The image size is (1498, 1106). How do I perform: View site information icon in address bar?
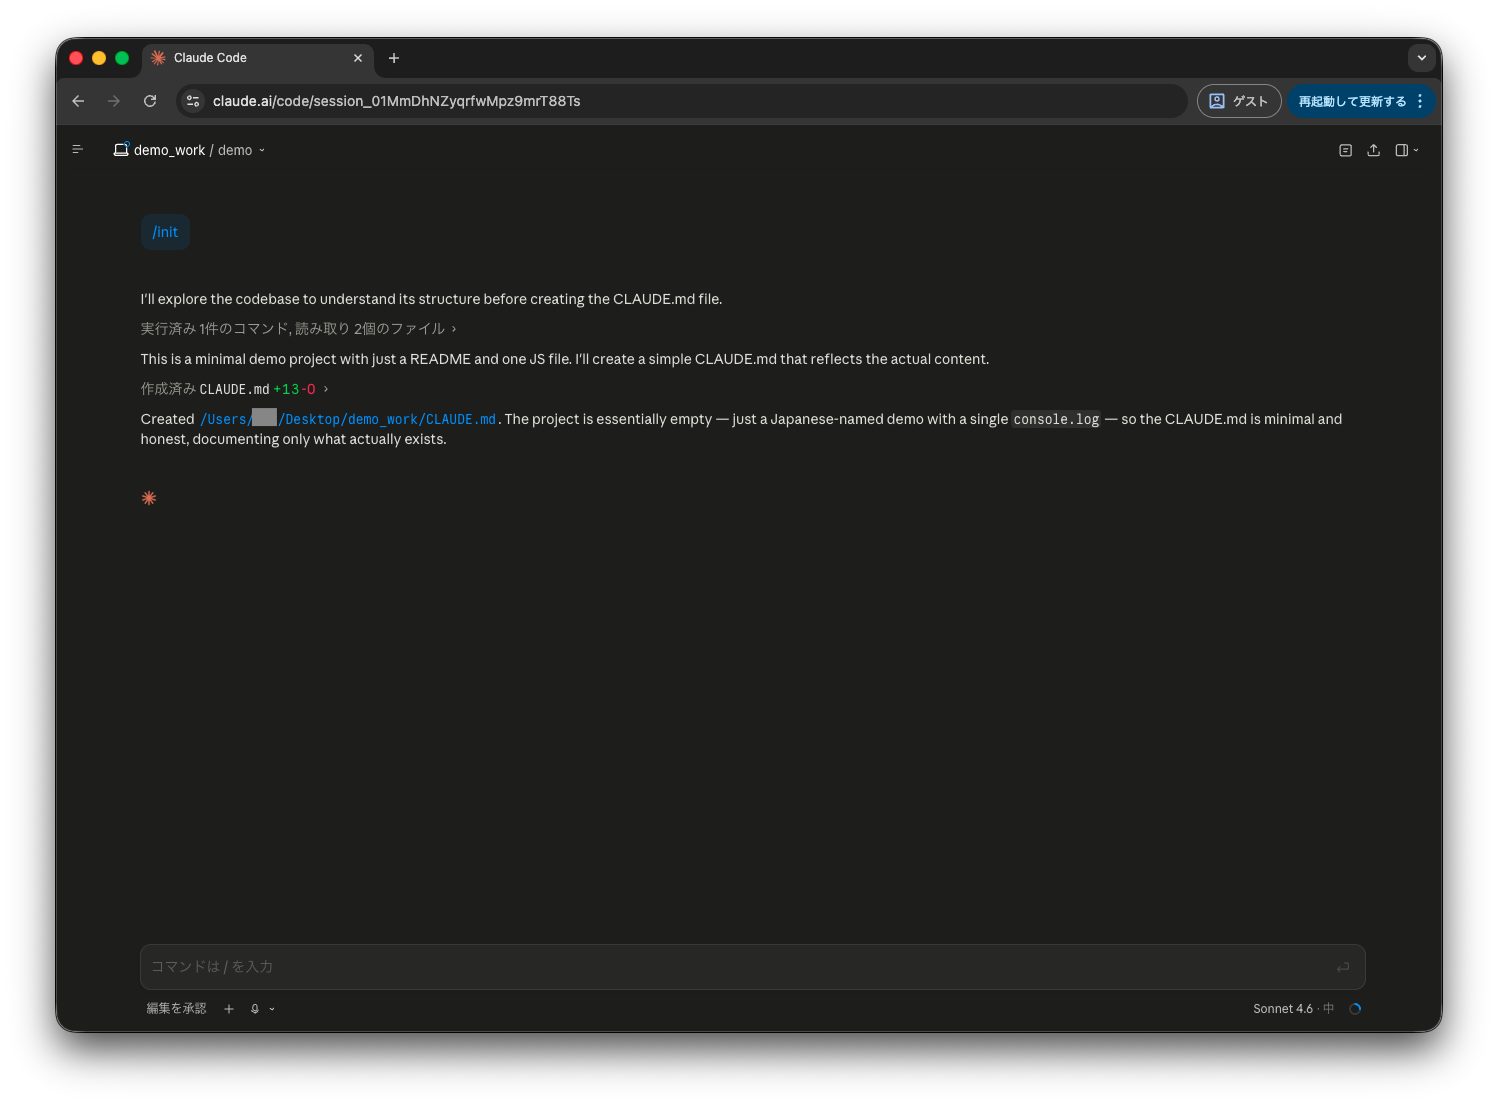tap(193, 101)
